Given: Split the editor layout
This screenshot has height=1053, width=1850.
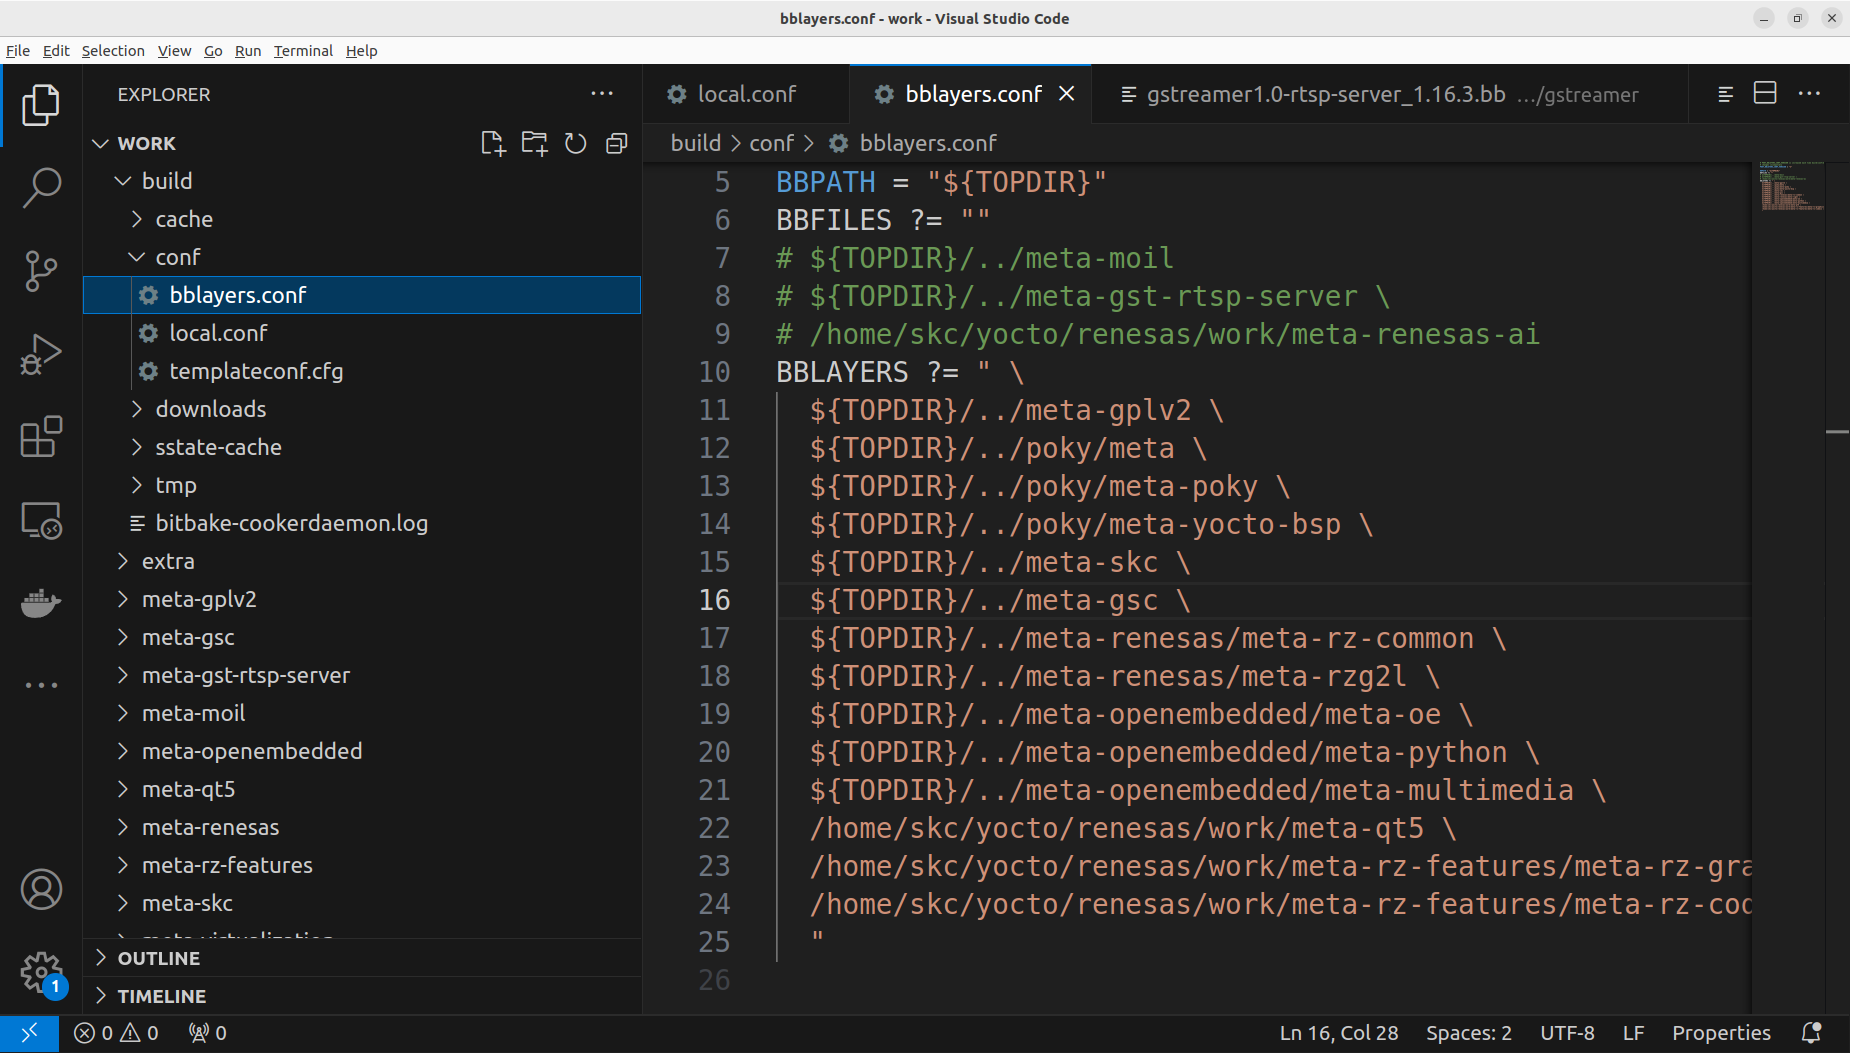Looking at the screenshot, I should 1765,94.
